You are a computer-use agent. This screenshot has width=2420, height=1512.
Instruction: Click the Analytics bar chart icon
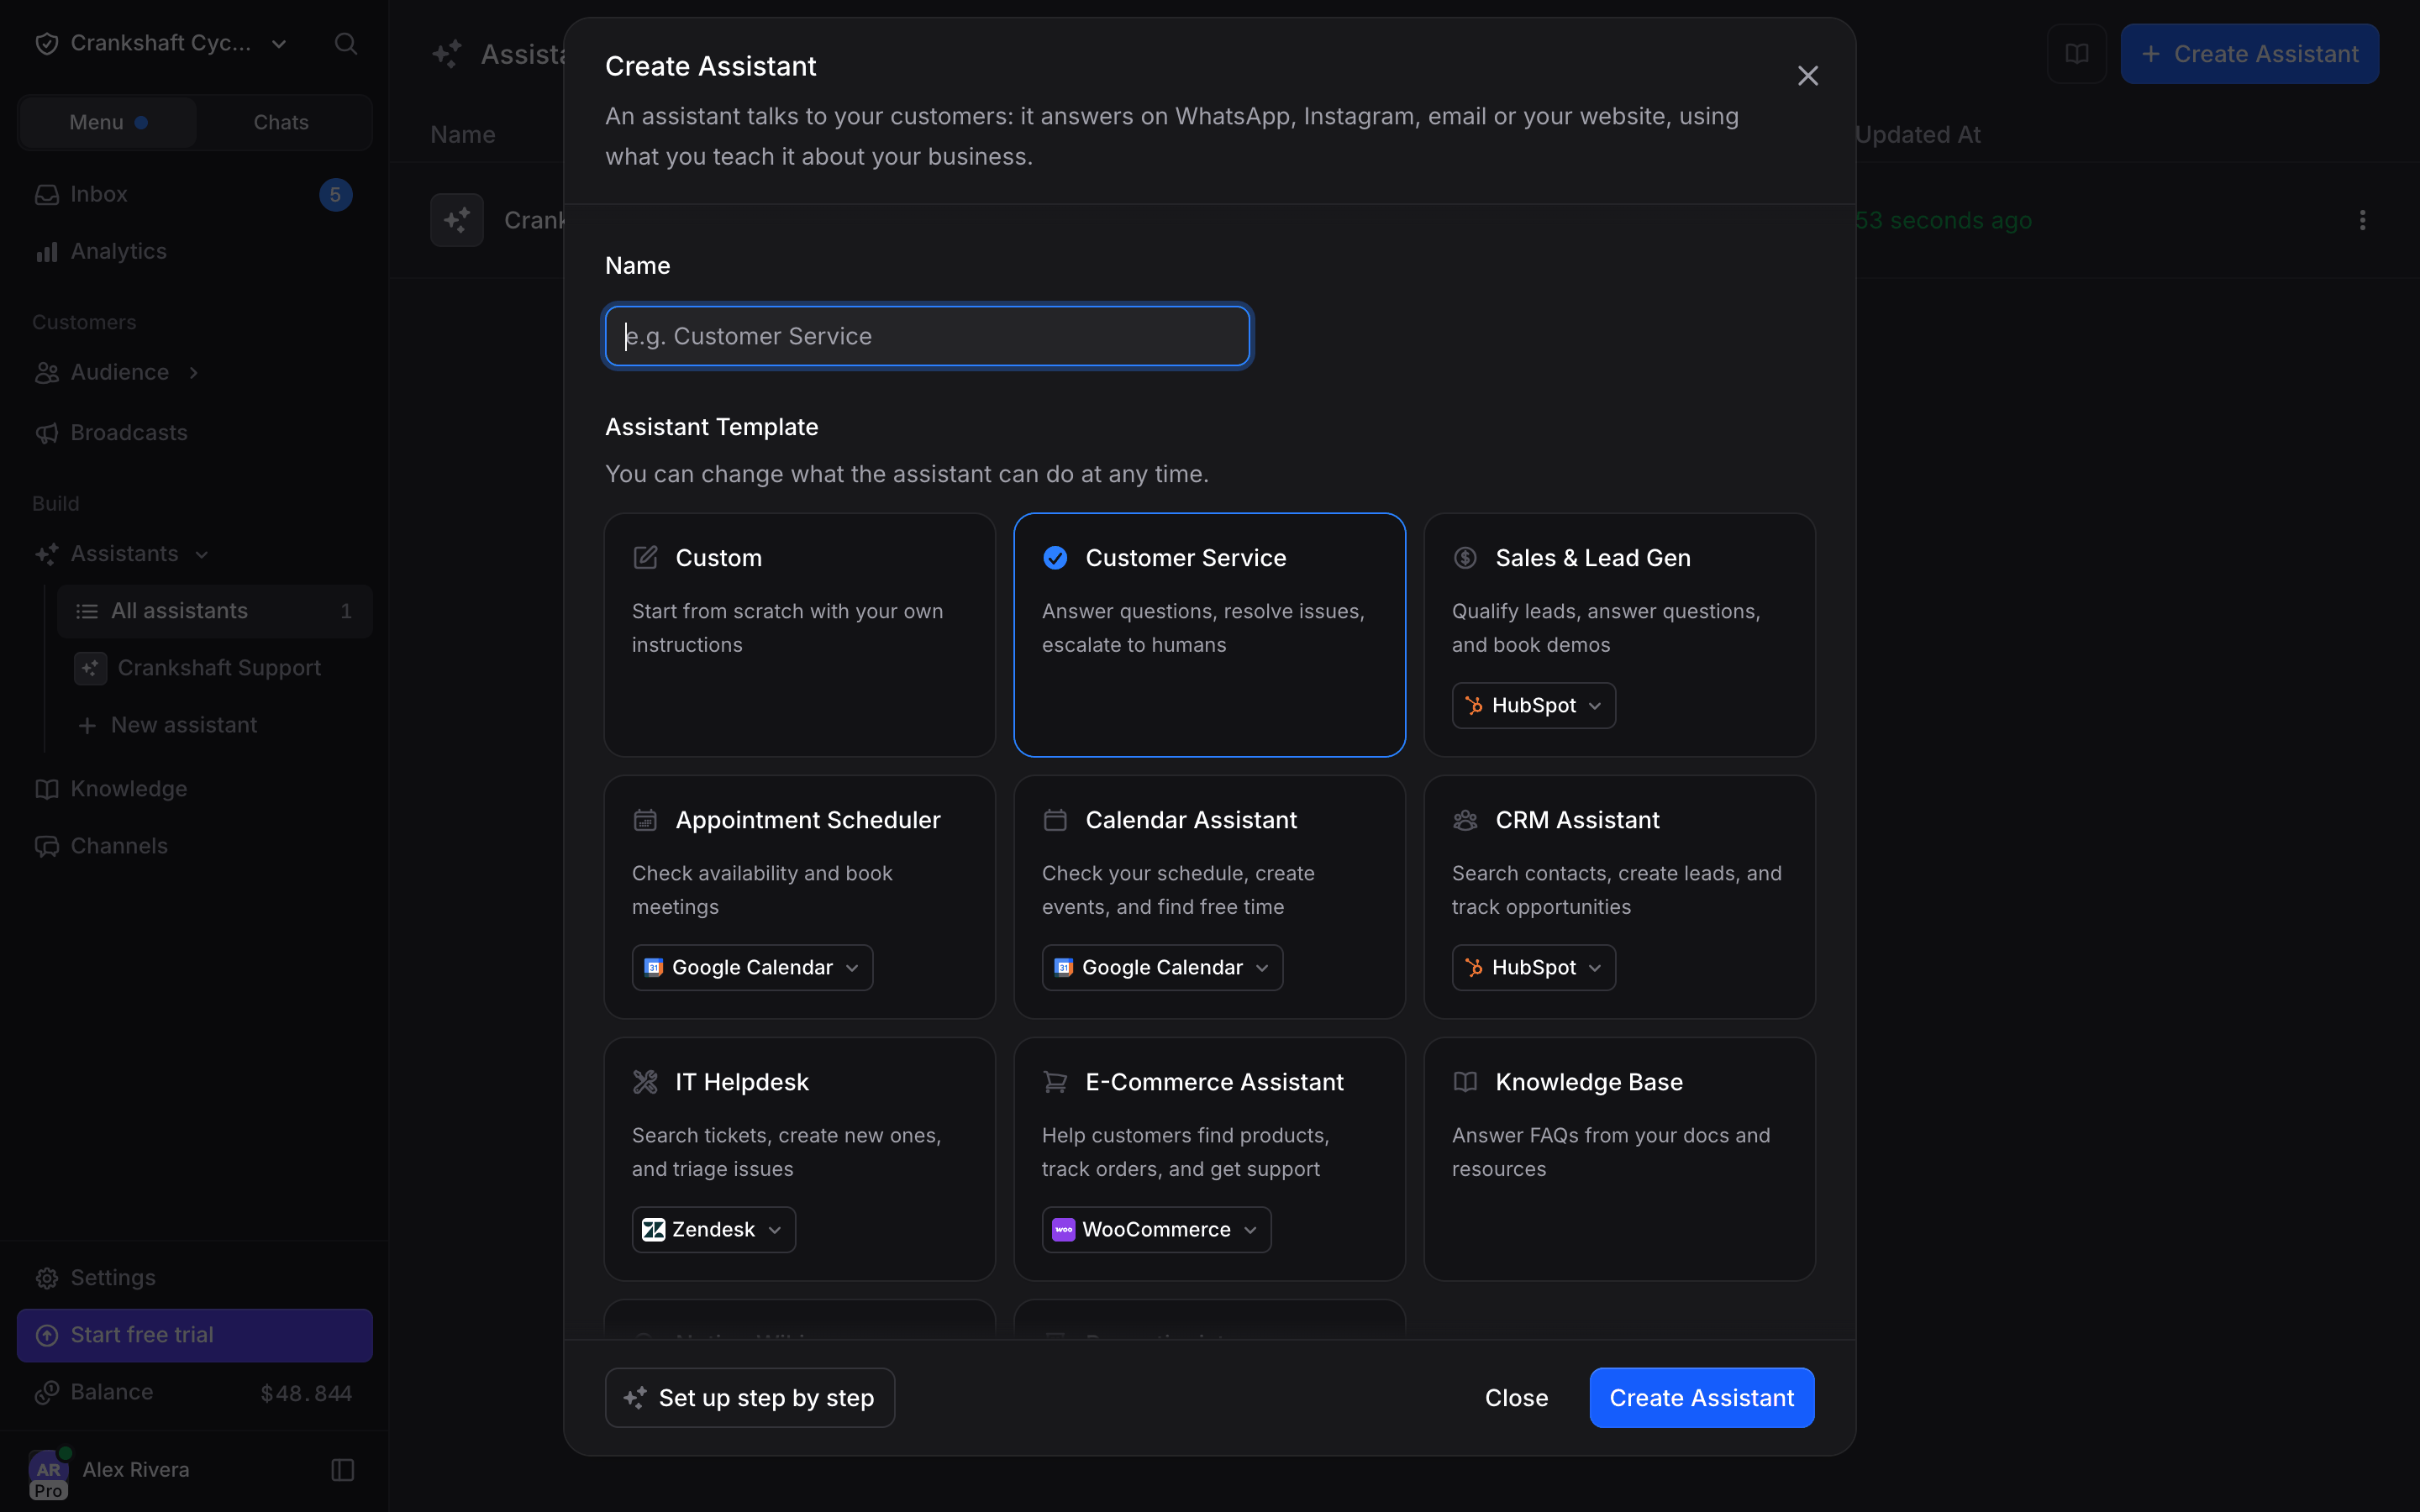click(x=46, y=251)
